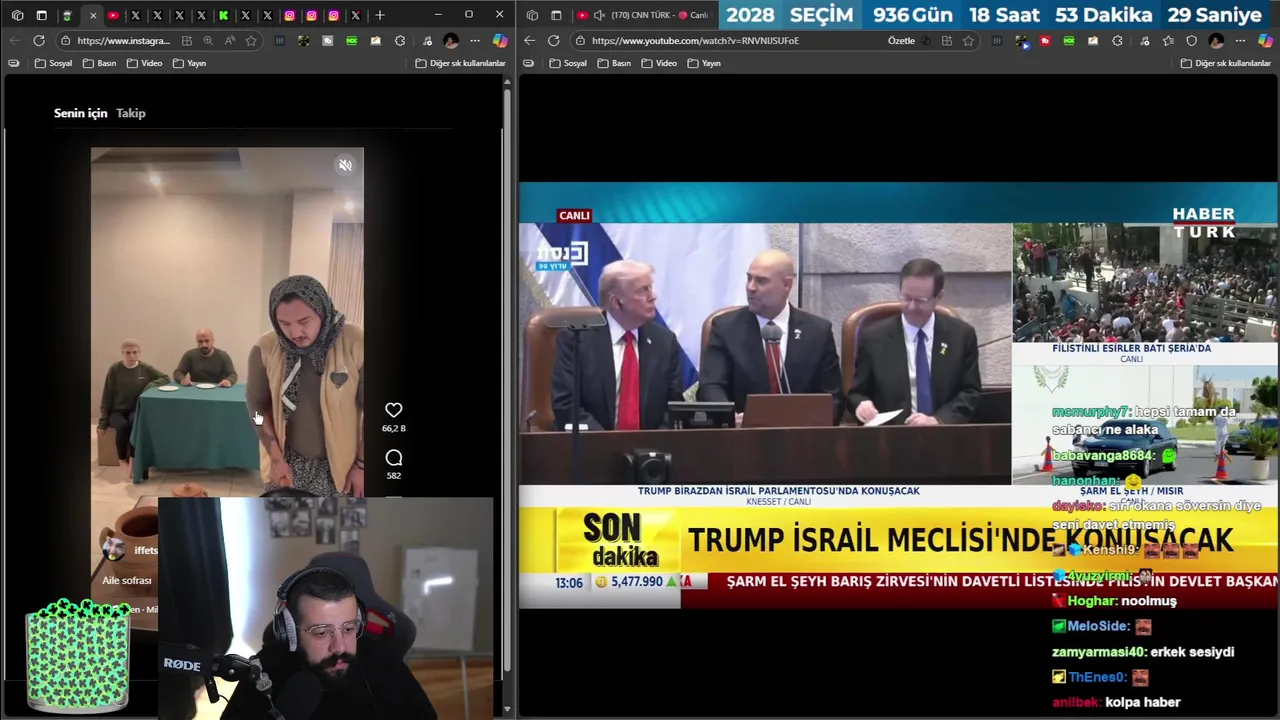Mute the CNN TÜRK tab audio
This screenshot has width=1280, height=720.
coord(599,15)
